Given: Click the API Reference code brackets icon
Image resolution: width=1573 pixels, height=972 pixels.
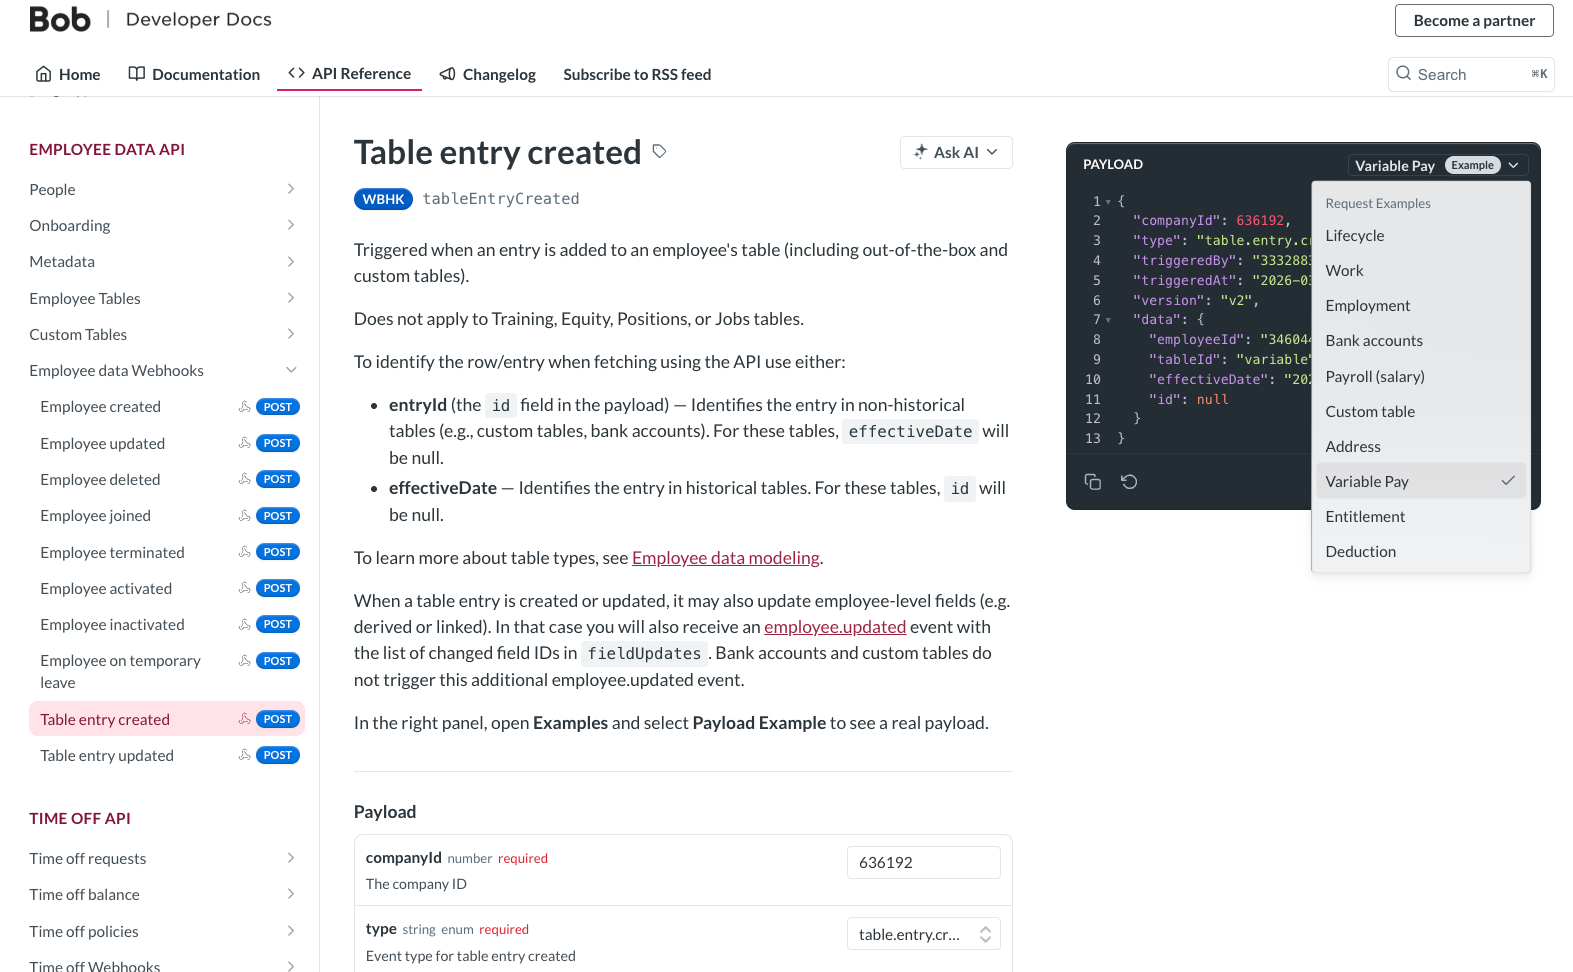Looking at the screenshot, I should [x=296, y=73].
